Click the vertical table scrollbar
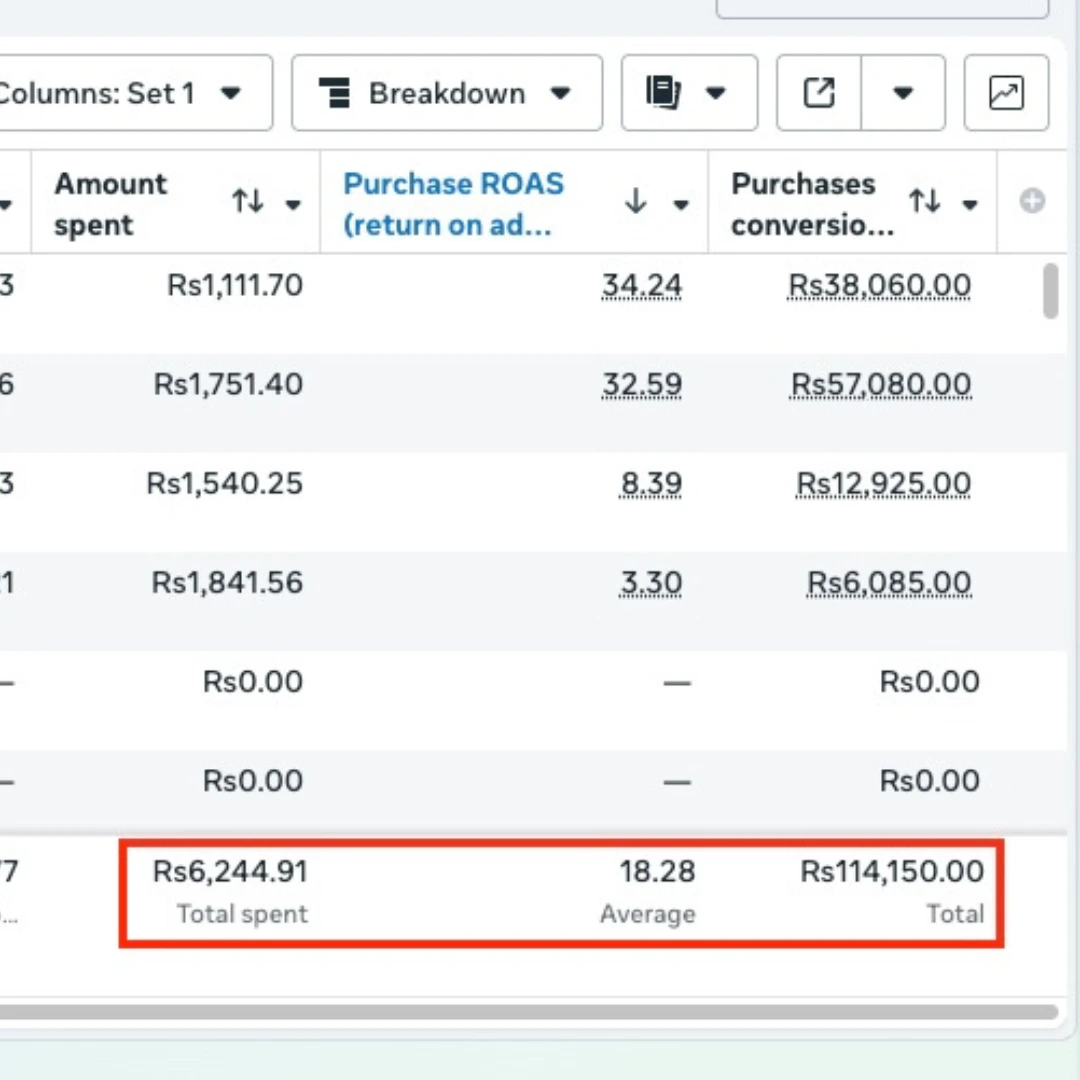This screenshot has height=1080, width=1080. click(x=1050, y=291)
